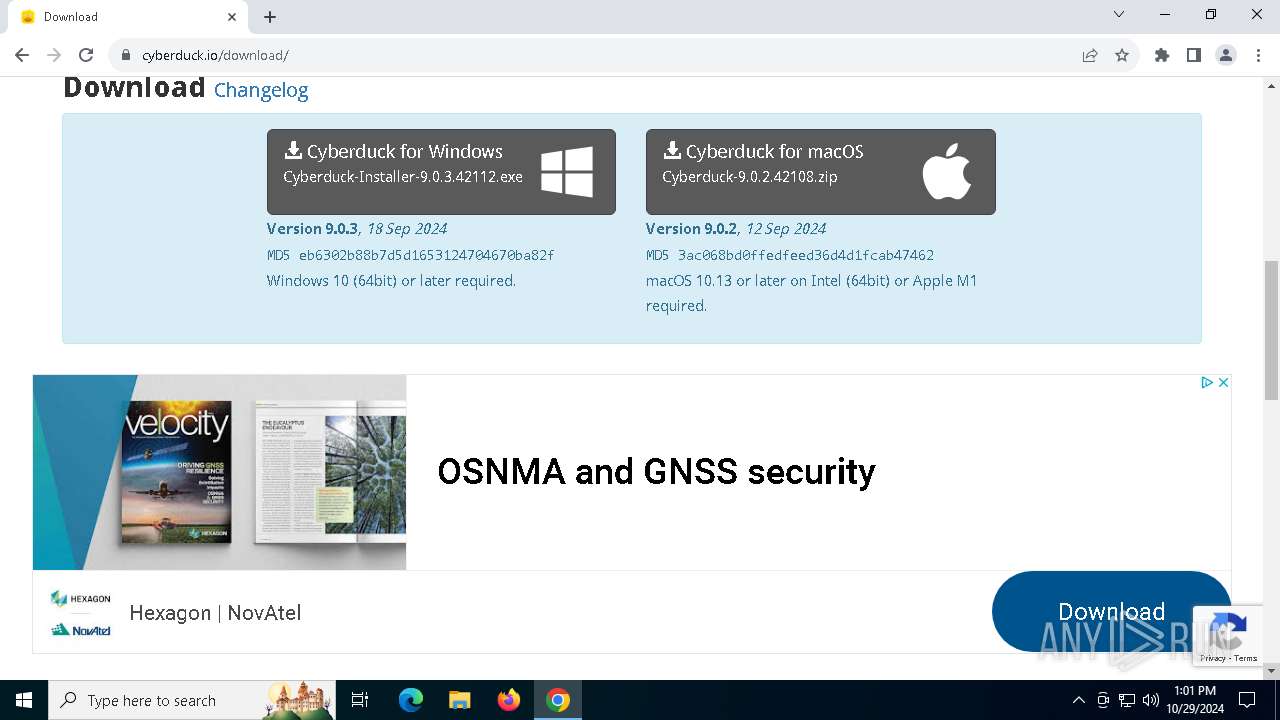Click the page vertical scrollbar thumb
This screenshot has width=1280, height=720.
pyautogui.click(x=1271, y=330)
